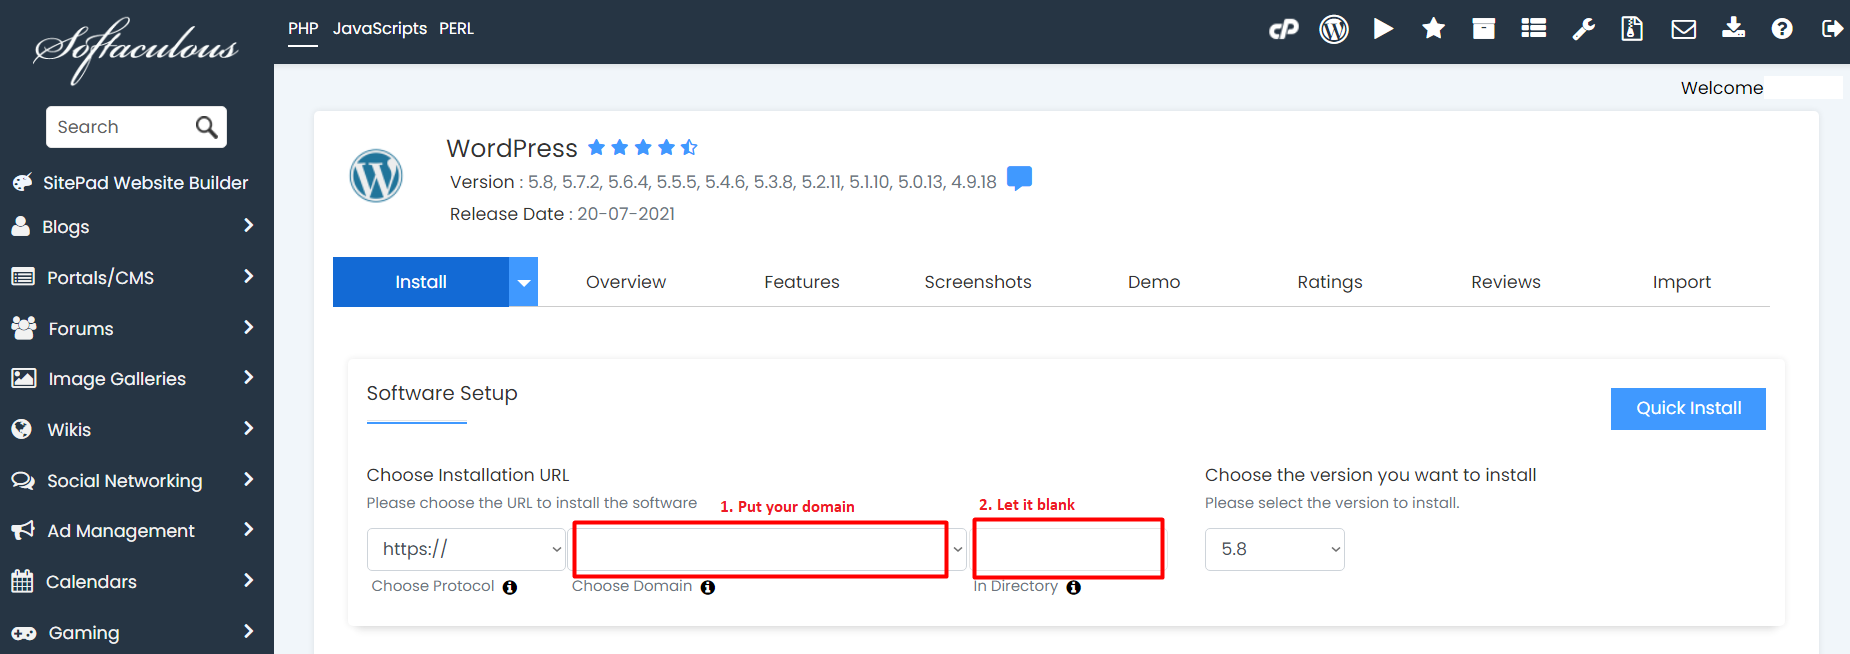Click the play demos icon
This screenshot has width=1850, height=654.
[1383, 29]
